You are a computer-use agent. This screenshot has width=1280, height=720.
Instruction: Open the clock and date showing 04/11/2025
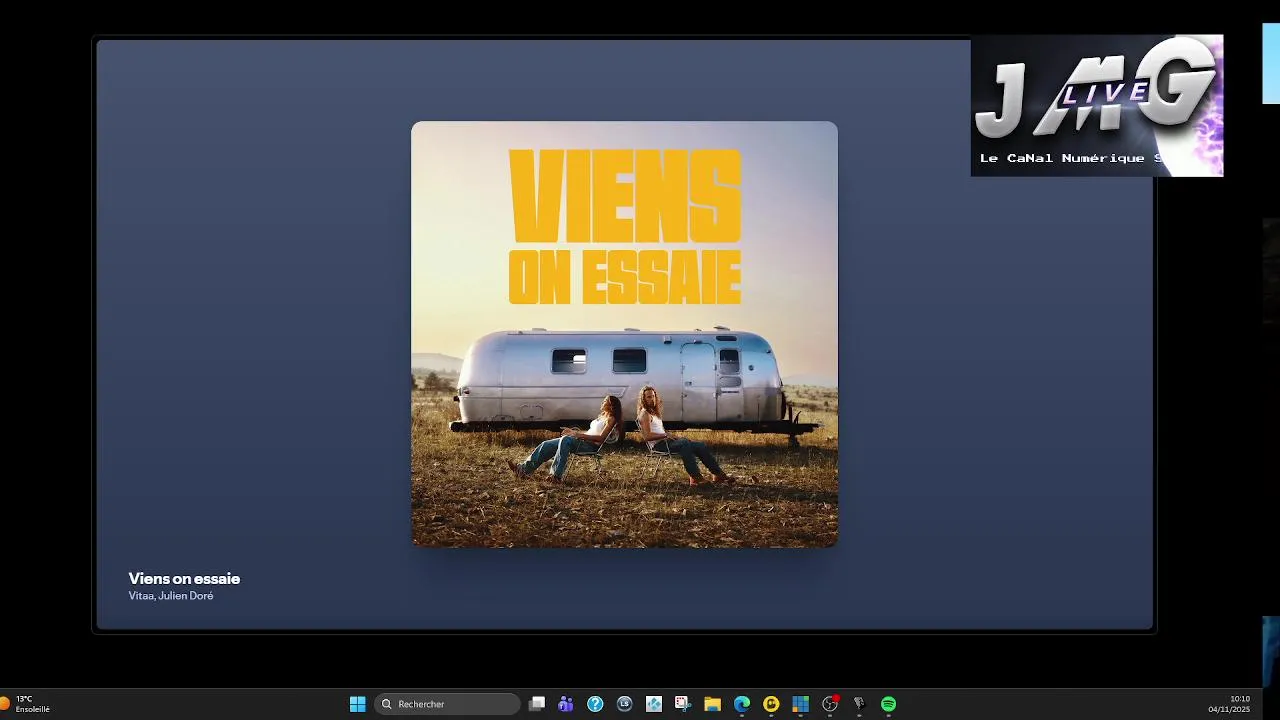(x=1229, y=704)
